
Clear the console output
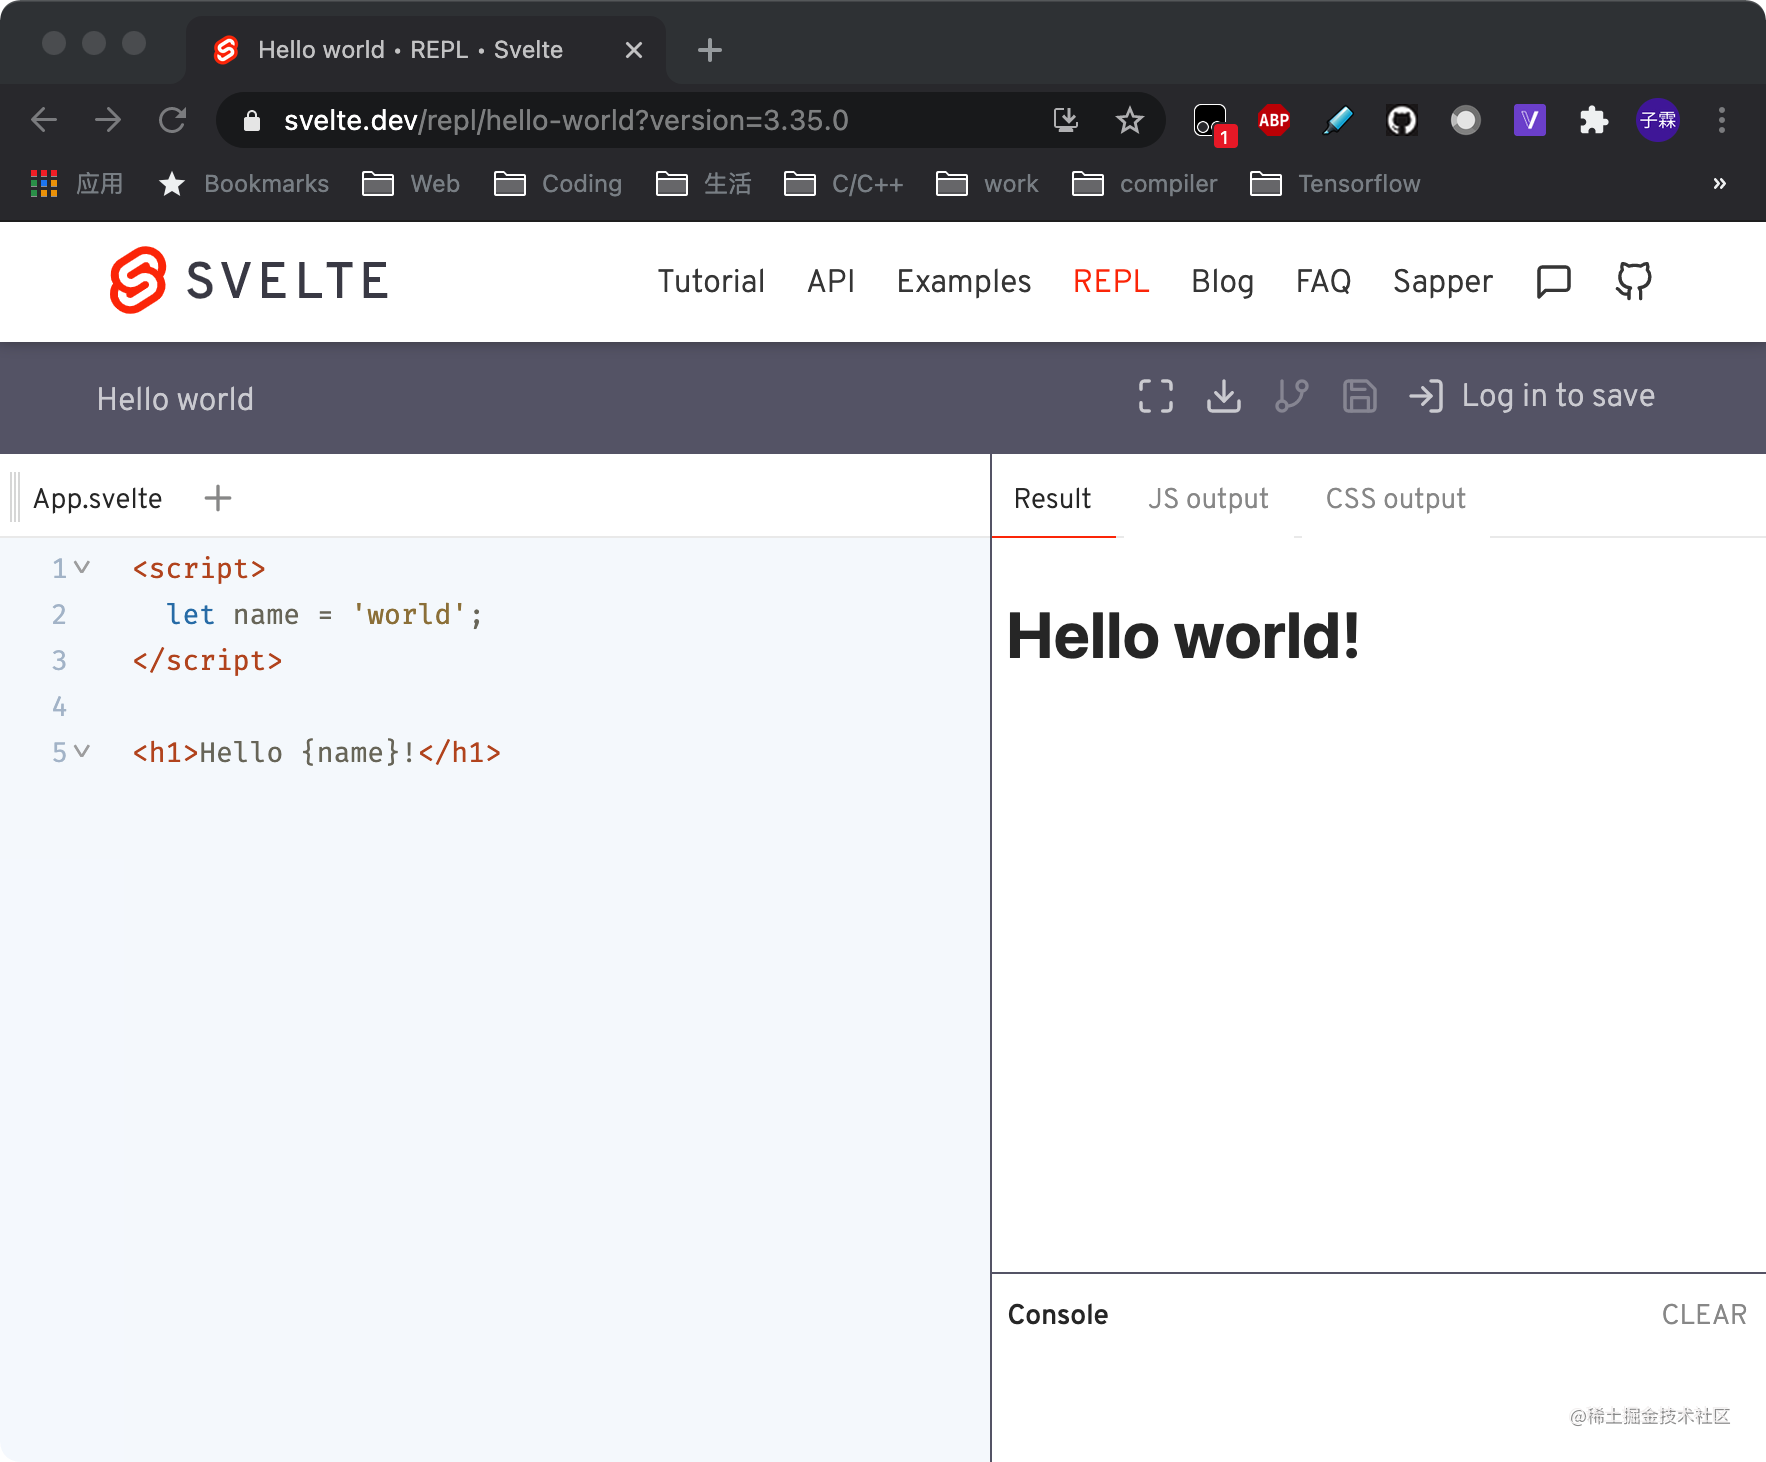tap(1705, 1314)
